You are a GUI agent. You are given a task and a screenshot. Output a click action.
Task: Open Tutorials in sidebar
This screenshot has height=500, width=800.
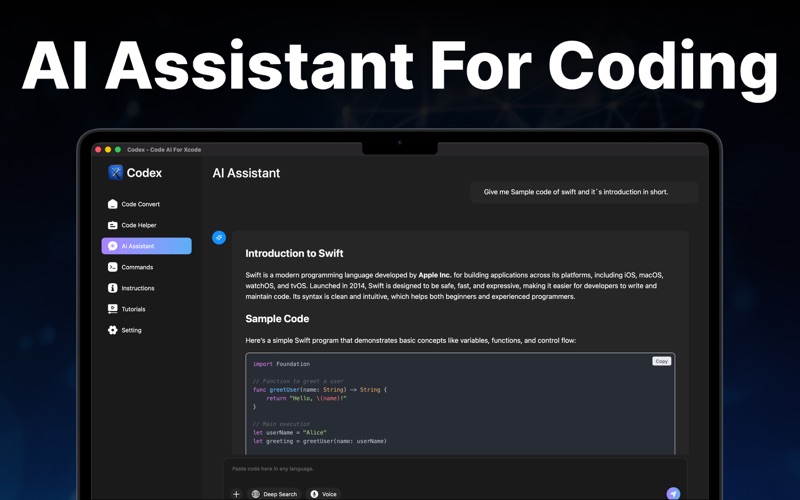pos(127,309)
